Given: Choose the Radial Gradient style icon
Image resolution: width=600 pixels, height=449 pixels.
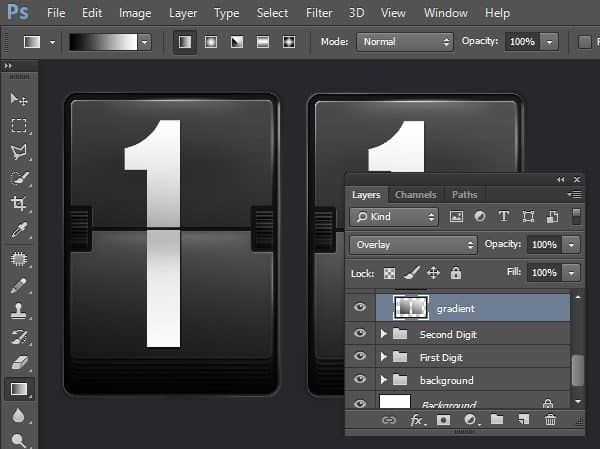Looking at the screenshot, I should (x=211, y=42).
